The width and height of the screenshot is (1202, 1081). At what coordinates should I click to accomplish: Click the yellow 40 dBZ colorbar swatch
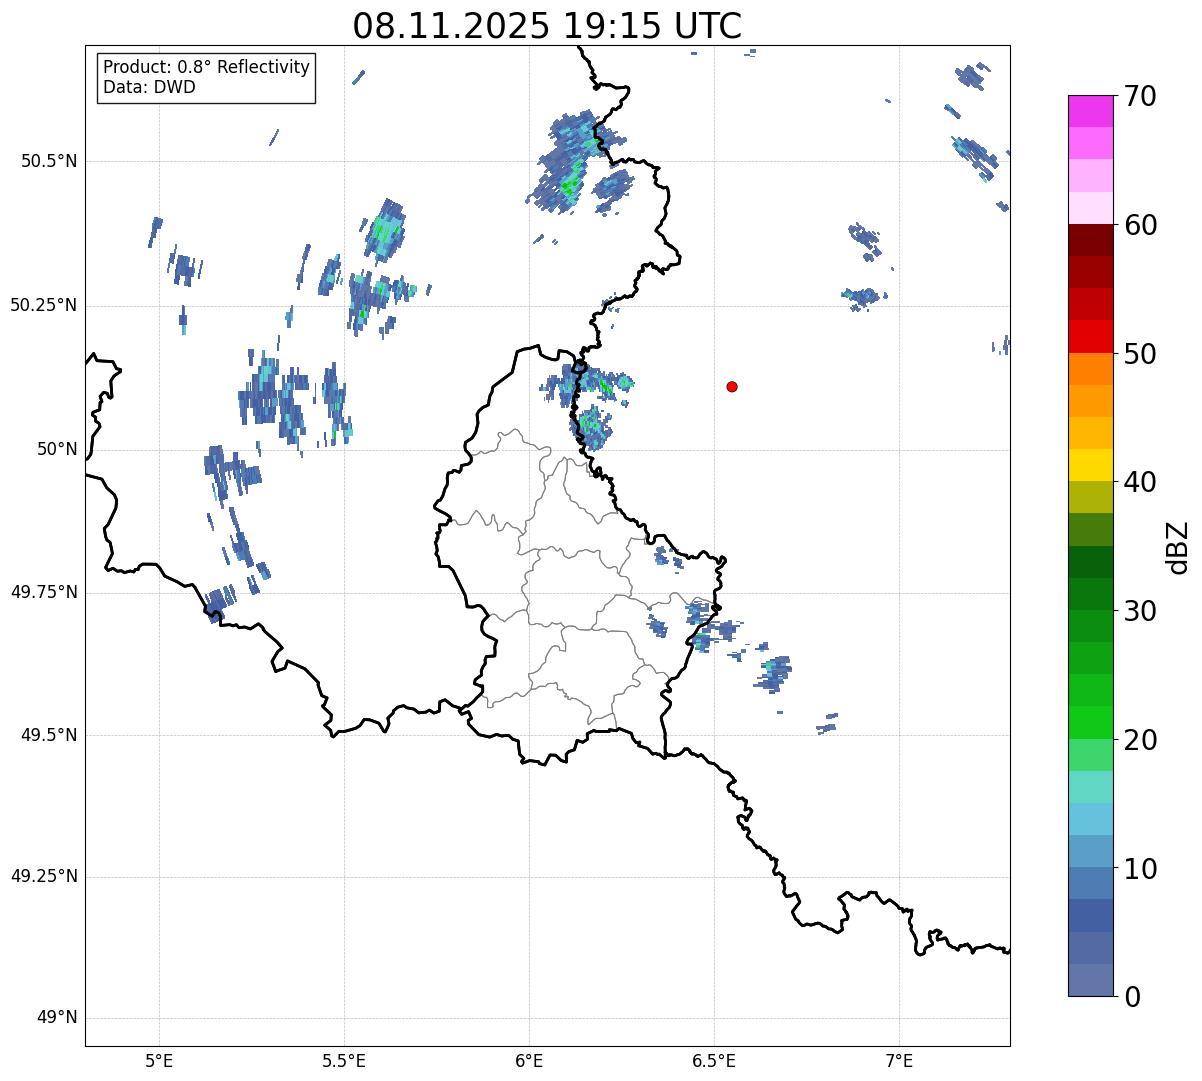[1090, 465]
